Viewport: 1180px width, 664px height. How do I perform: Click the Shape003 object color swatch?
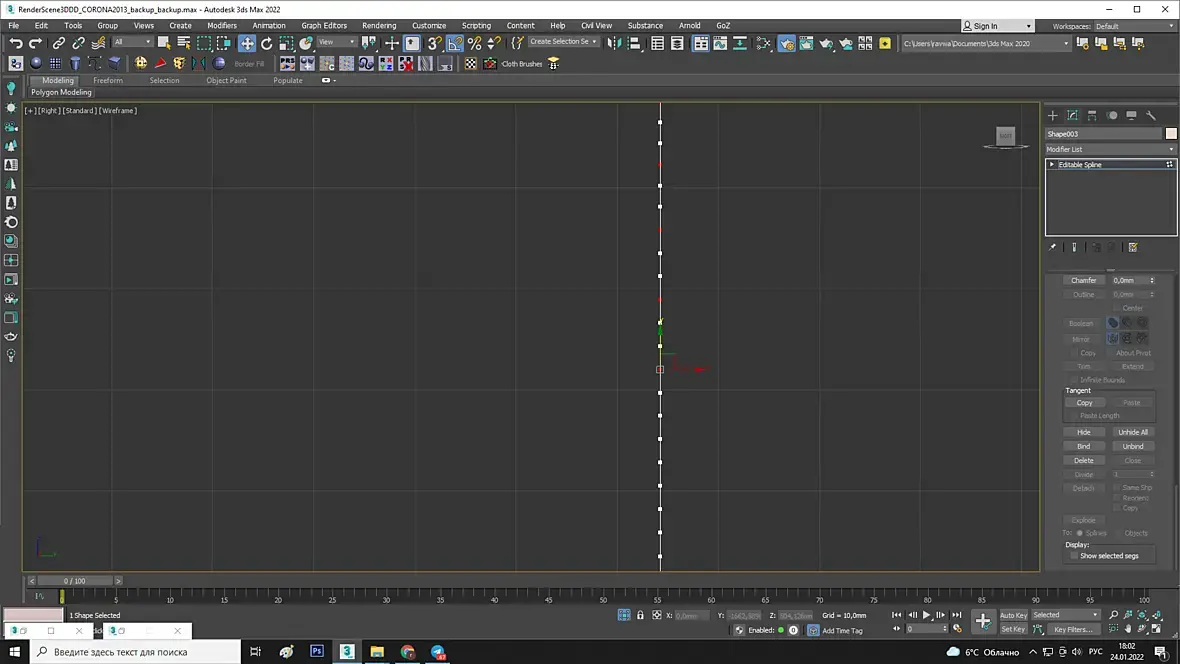coord(1170,133)
